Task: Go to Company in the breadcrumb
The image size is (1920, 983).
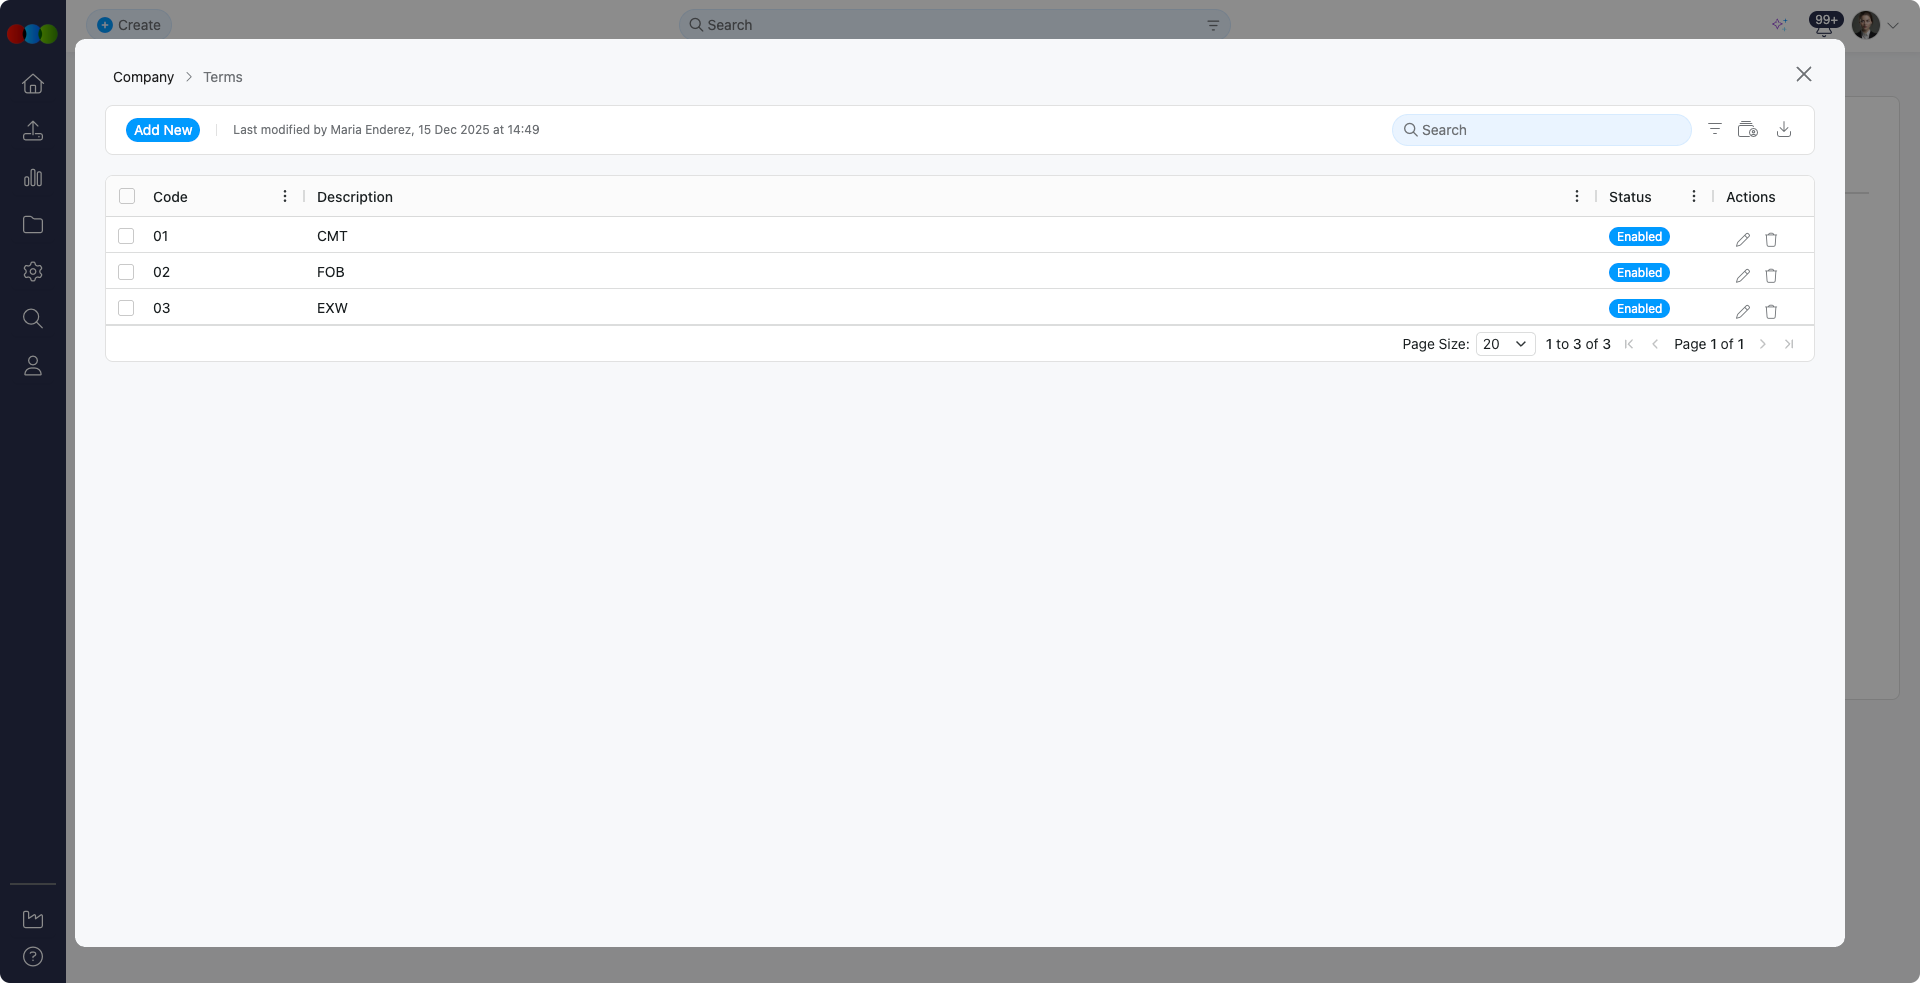Action: pos(143,77)
